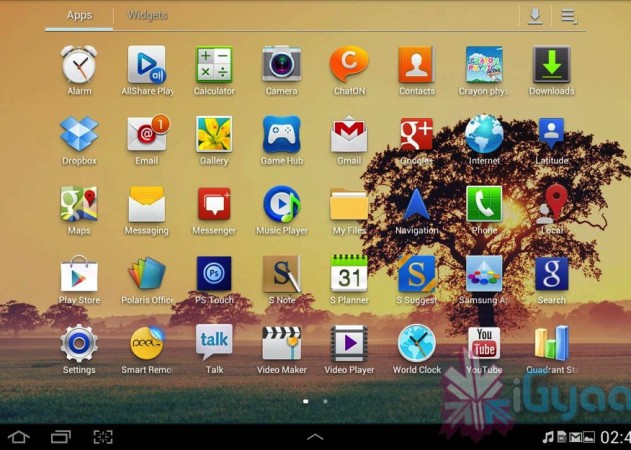
Task: Expand the bottom mini apps tray arrow
Action: (315, 437)
